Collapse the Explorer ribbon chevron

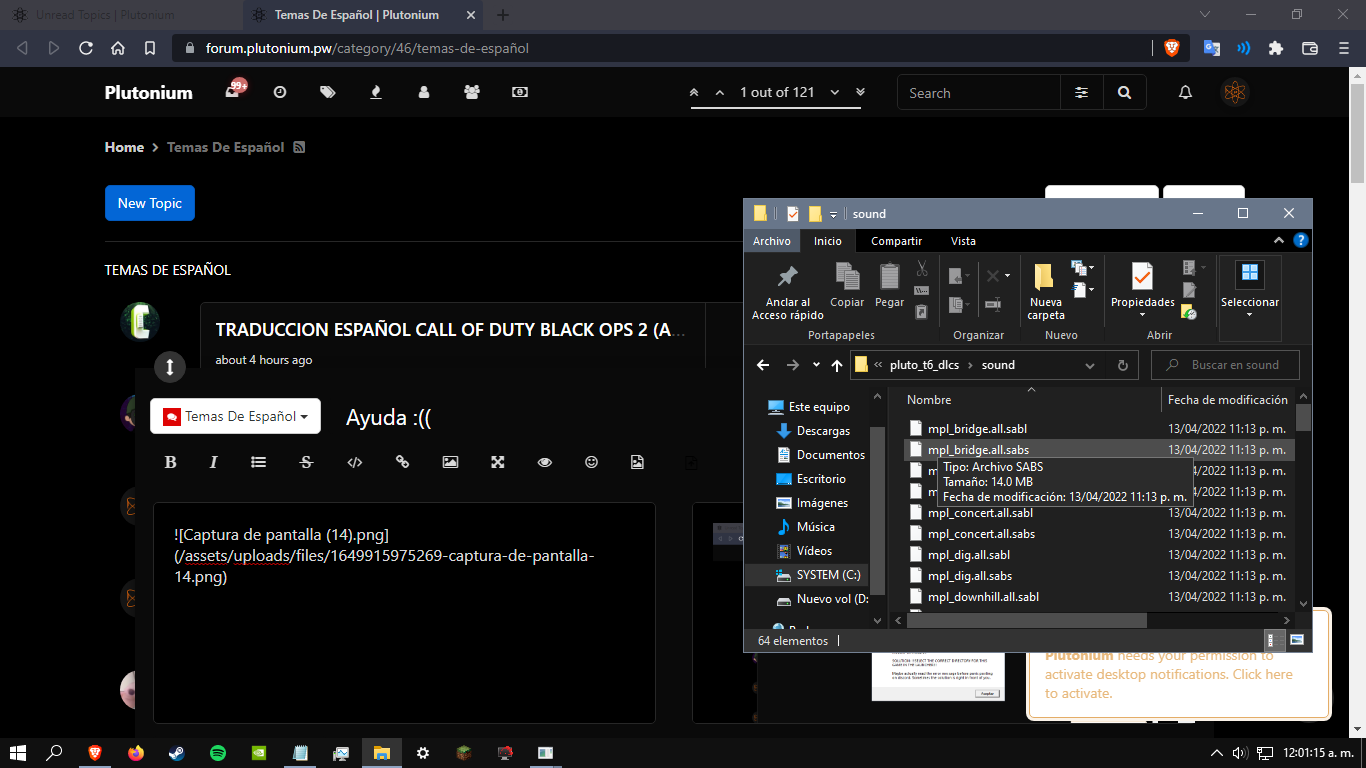[1279, 241]
